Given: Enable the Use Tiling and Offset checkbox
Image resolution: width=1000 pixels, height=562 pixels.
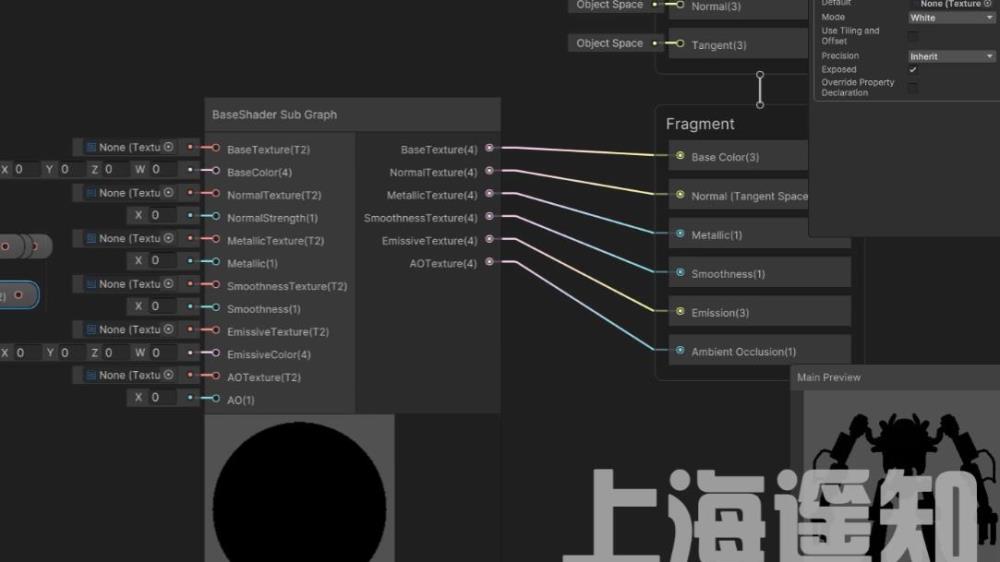Looking at the screenshot, I should pyautogui.click(x=912, y=36).
